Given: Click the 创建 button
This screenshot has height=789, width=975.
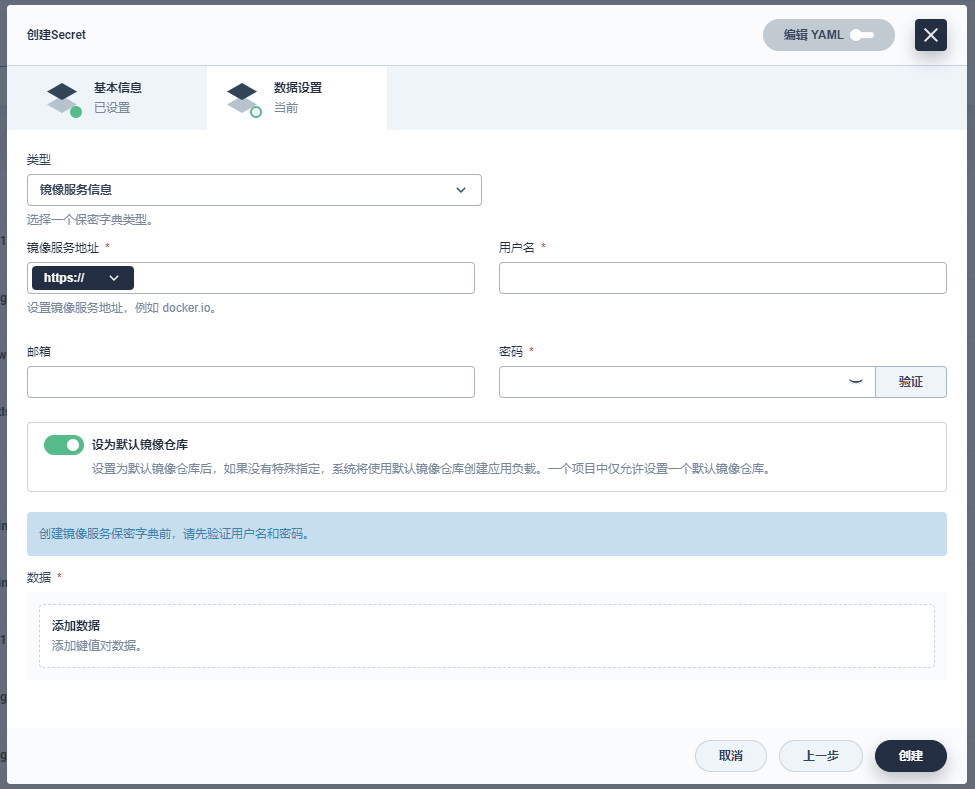Looking at the screenshot, I should pyautogui.click(x=910, y=755).
